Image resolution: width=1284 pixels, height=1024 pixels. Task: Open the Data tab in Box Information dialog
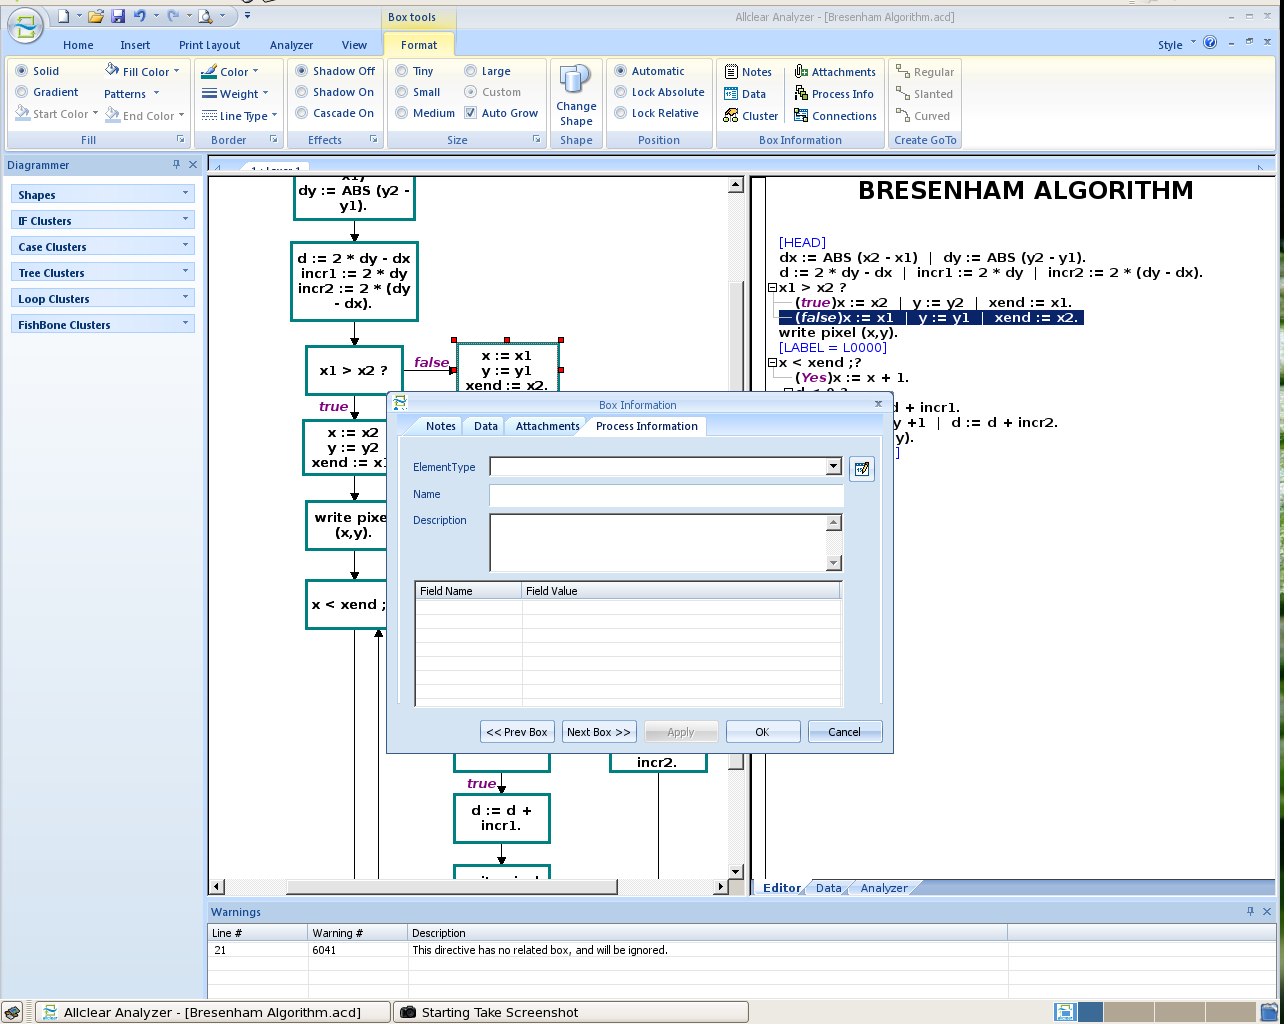tap(483, 425)
